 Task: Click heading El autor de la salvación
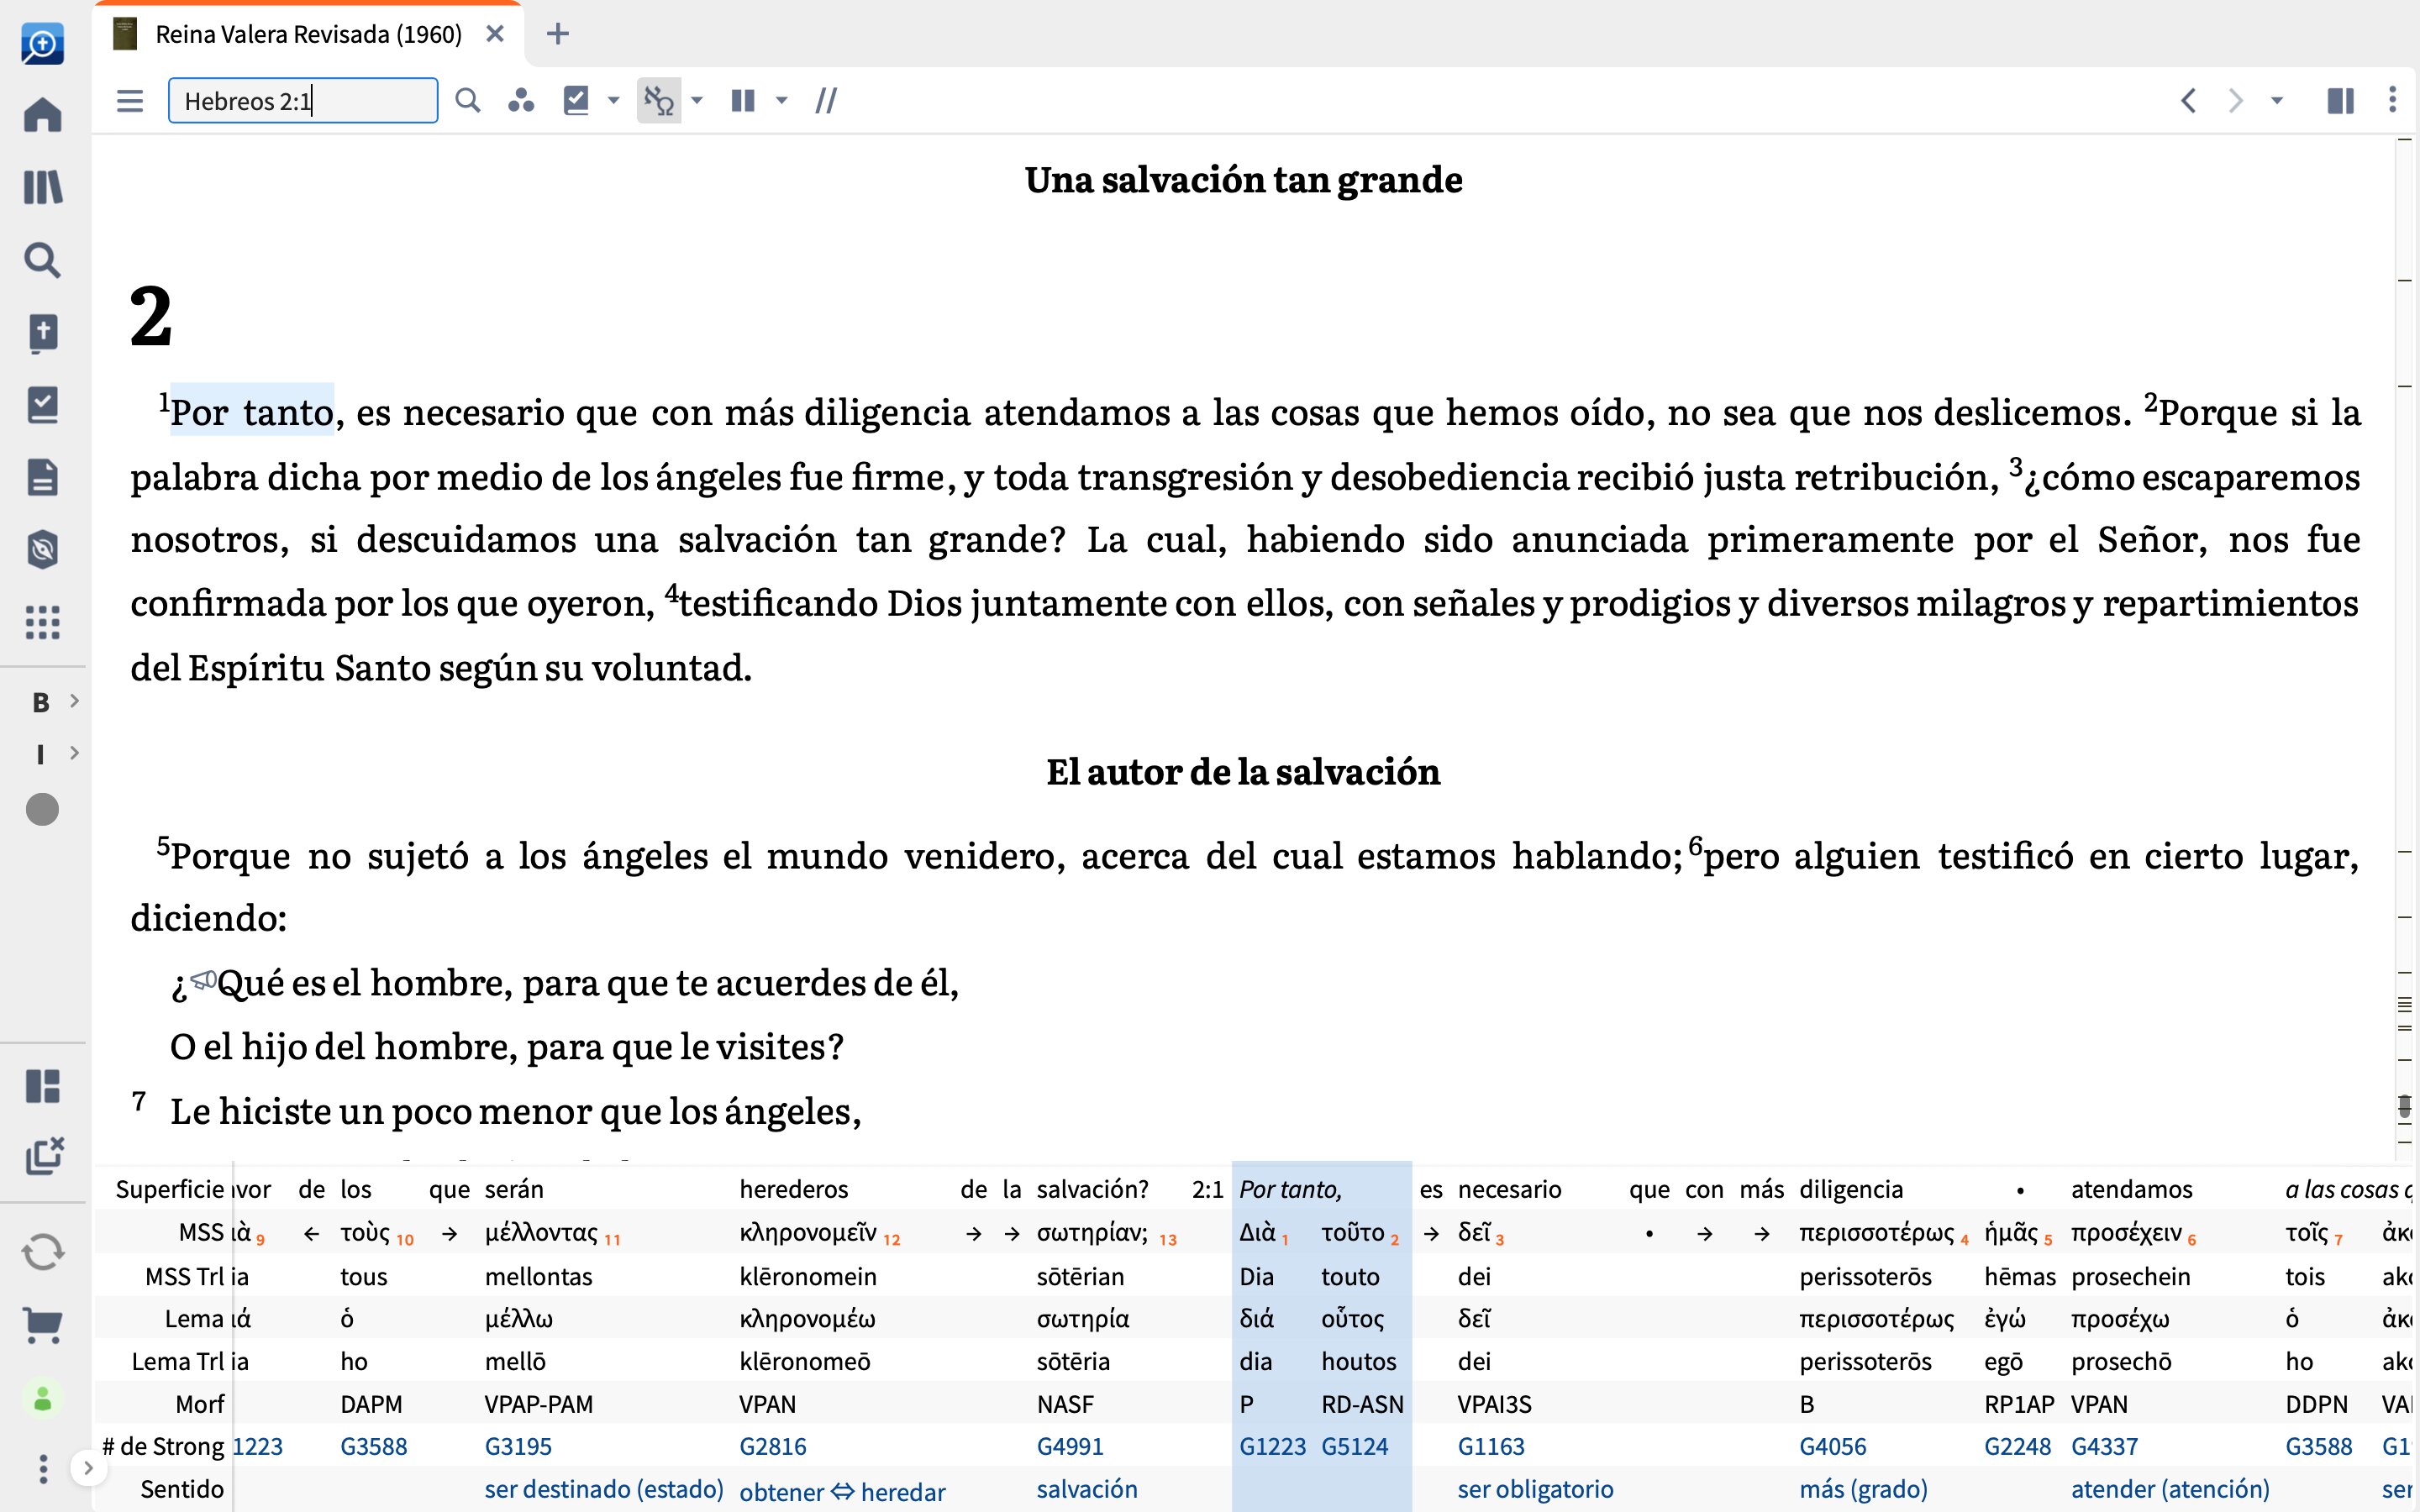point(1243,772)
